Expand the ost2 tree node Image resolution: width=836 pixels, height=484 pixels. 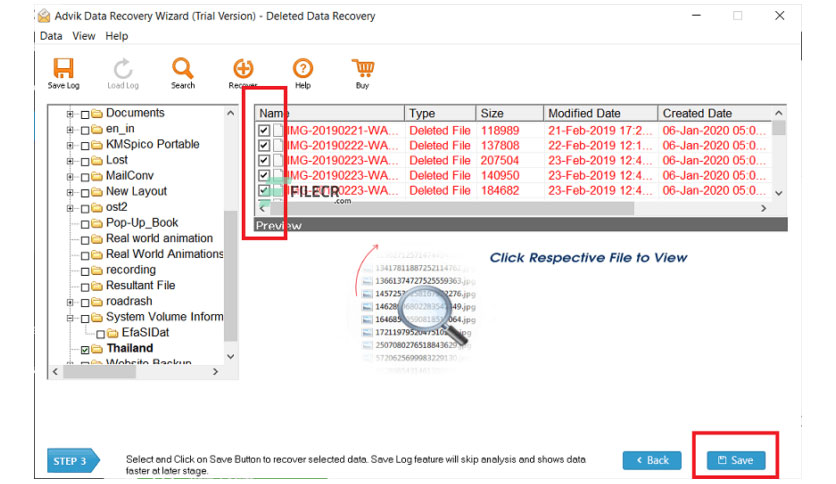70,208
